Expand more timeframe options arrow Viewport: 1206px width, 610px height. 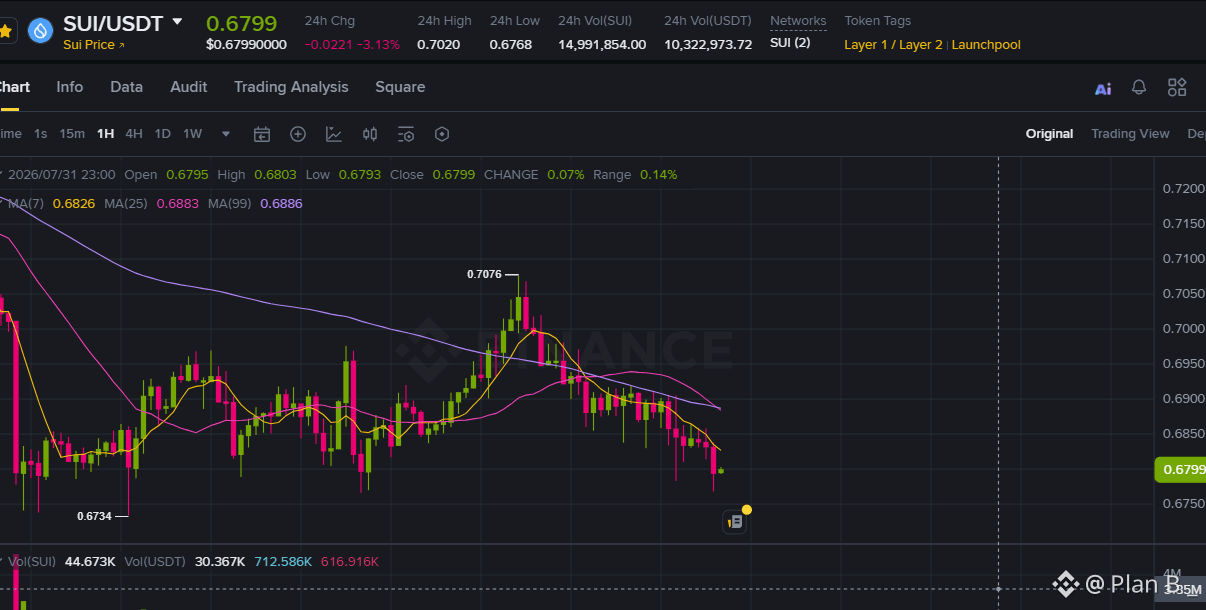[226, 134]
